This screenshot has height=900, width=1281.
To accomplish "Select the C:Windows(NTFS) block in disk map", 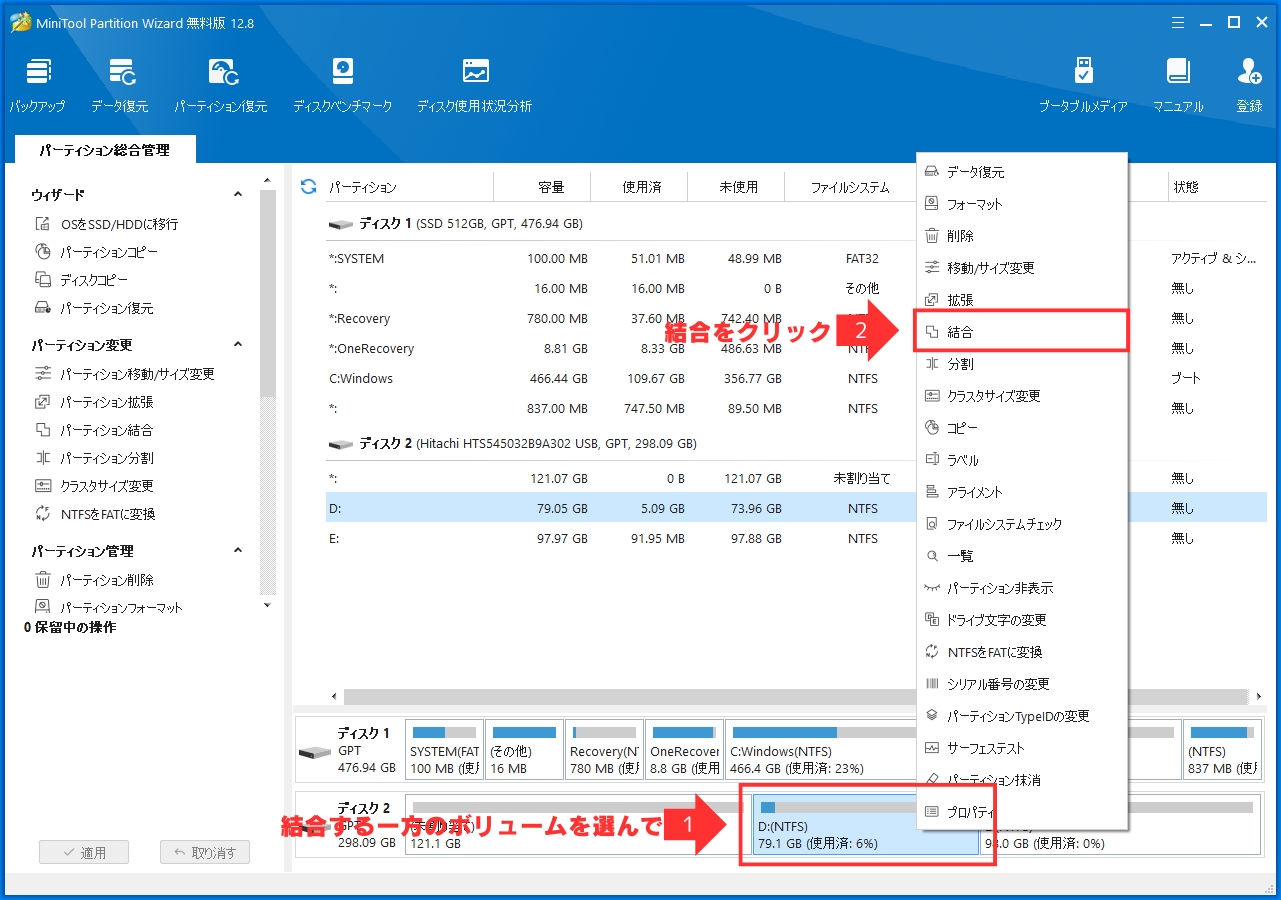I will (x=822, y=750).
